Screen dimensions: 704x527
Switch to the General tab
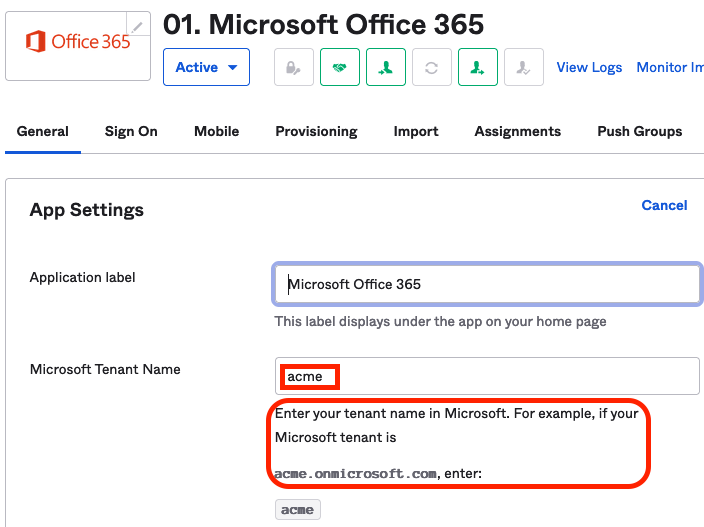click(43, 131)
